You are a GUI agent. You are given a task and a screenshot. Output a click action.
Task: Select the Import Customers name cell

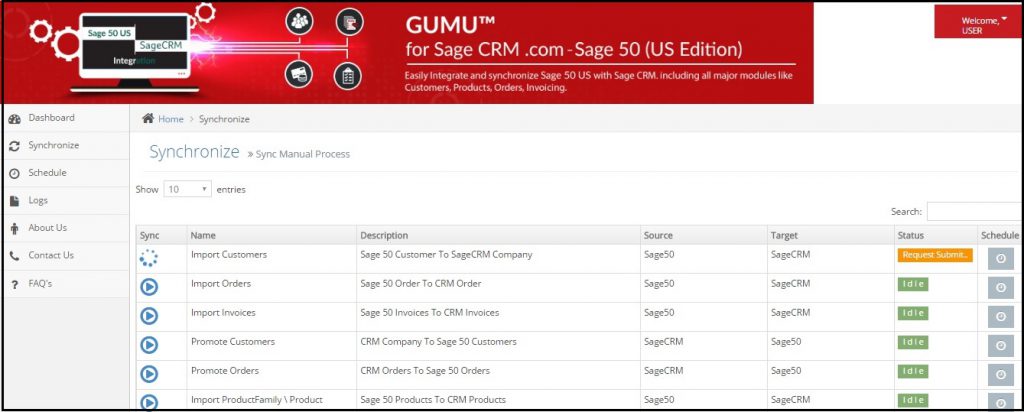272,259
